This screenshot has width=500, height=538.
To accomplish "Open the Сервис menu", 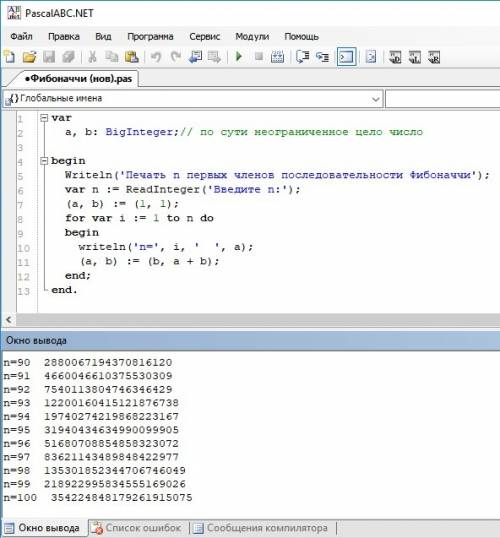I will point(205,36).
